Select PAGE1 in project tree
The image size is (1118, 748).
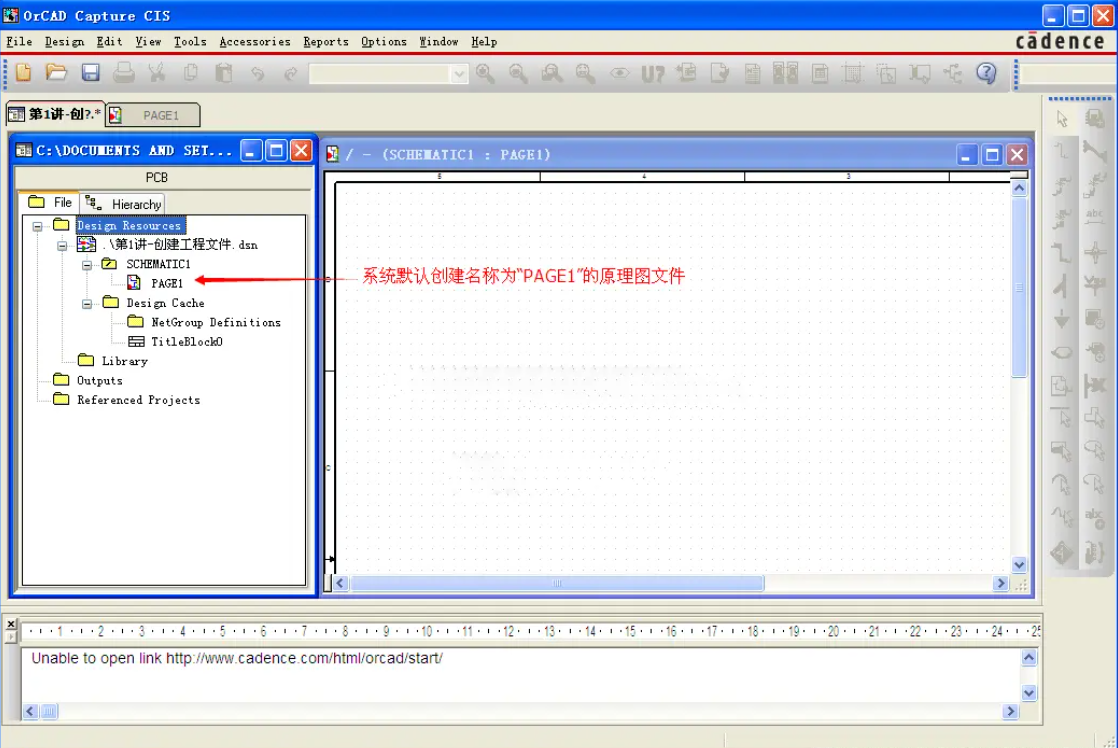coord(167,283)
